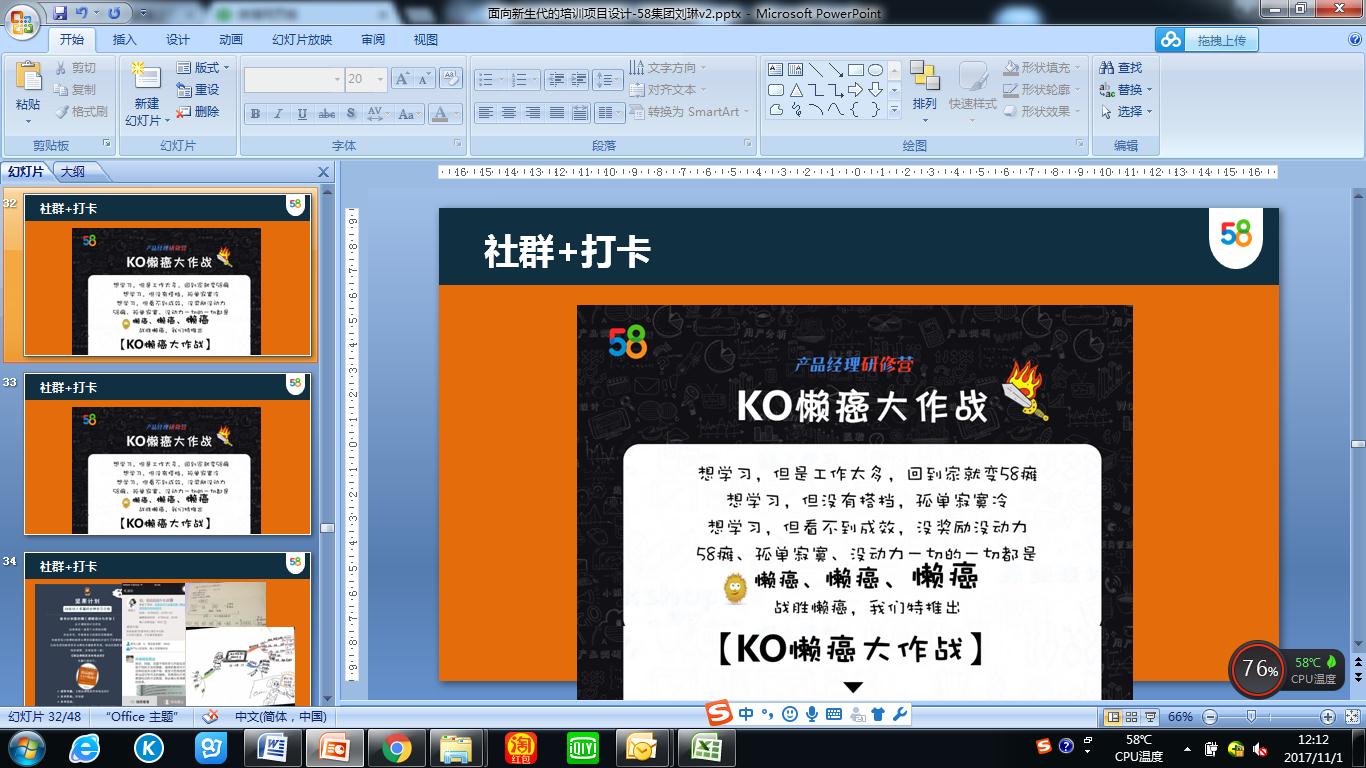Screen dimensions: 1366x768
Task: Toggle Strikethrough (abc) formatting
Action: click(x=327, y=114)
